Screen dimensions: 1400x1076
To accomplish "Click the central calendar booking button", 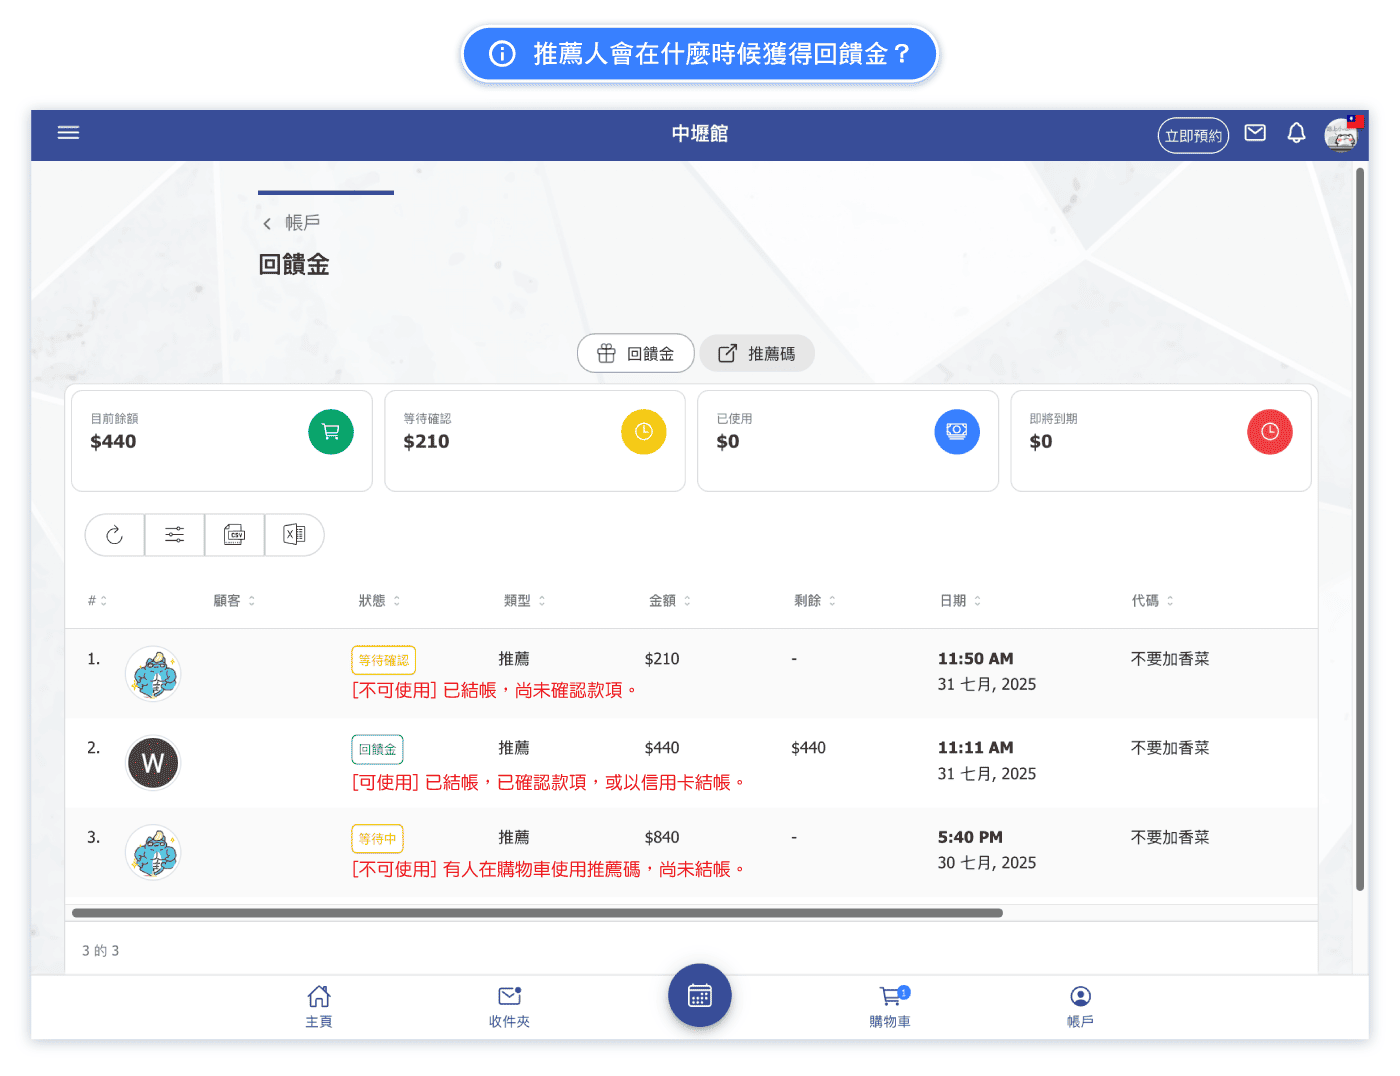I will coord(700,995).
